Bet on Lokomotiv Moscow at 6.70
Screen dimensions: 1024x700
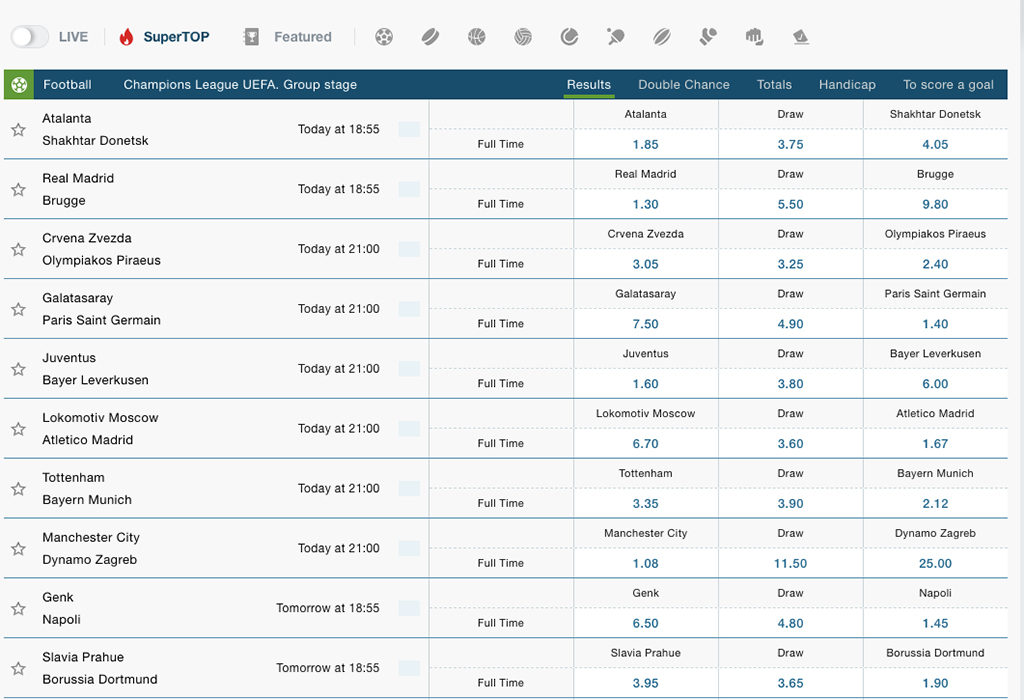click(x=645, y=444)
